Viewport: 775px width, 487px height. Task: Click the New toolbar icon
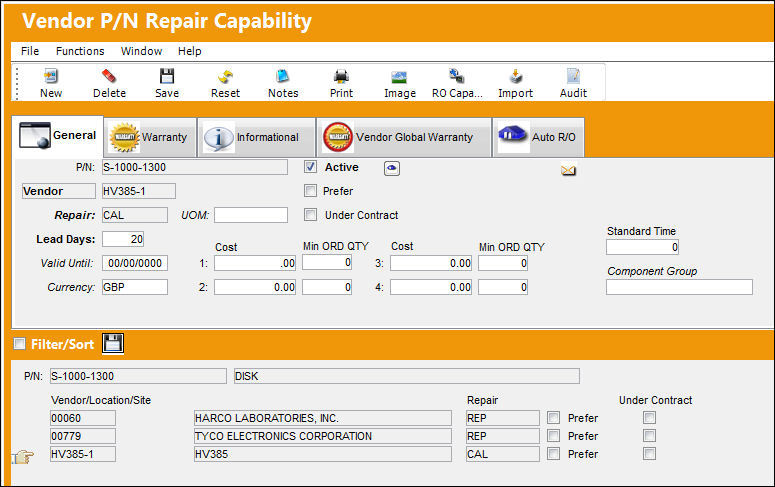pyautogui.click(x=51, y=83)
